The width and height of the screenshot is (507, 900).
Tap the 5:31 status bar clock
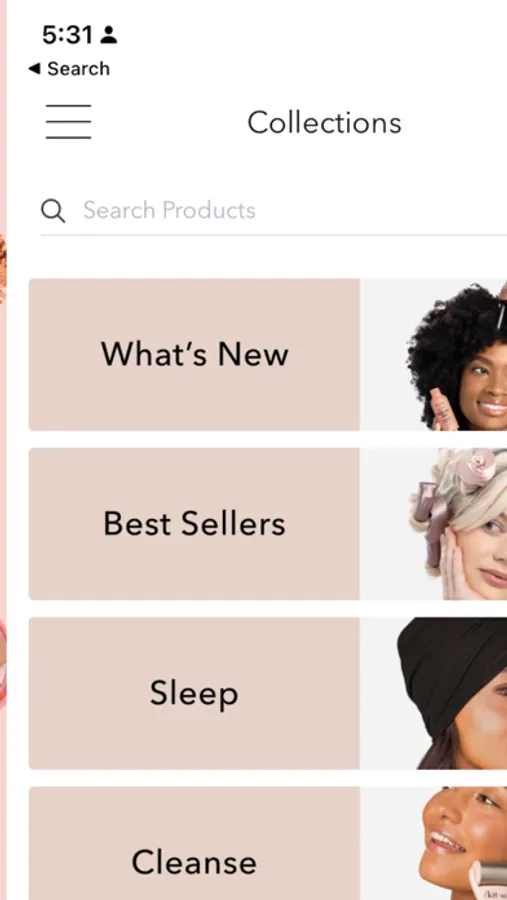pos(67,35)
